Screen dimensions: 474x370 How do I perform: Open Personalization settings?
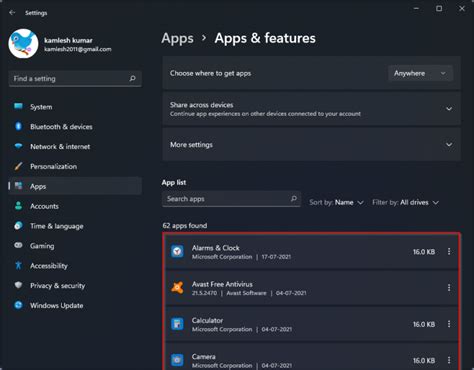pyautogui.click(x=75, y=166)
